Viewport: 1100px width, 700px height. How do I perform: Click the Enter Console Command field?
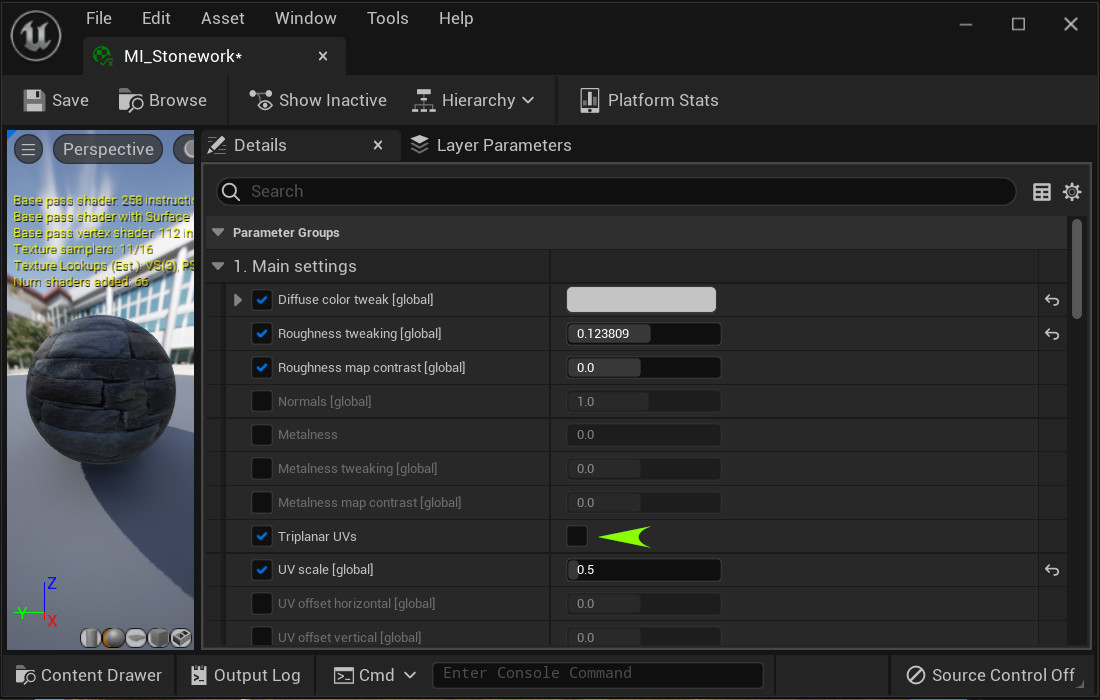[x=597, y=674]
